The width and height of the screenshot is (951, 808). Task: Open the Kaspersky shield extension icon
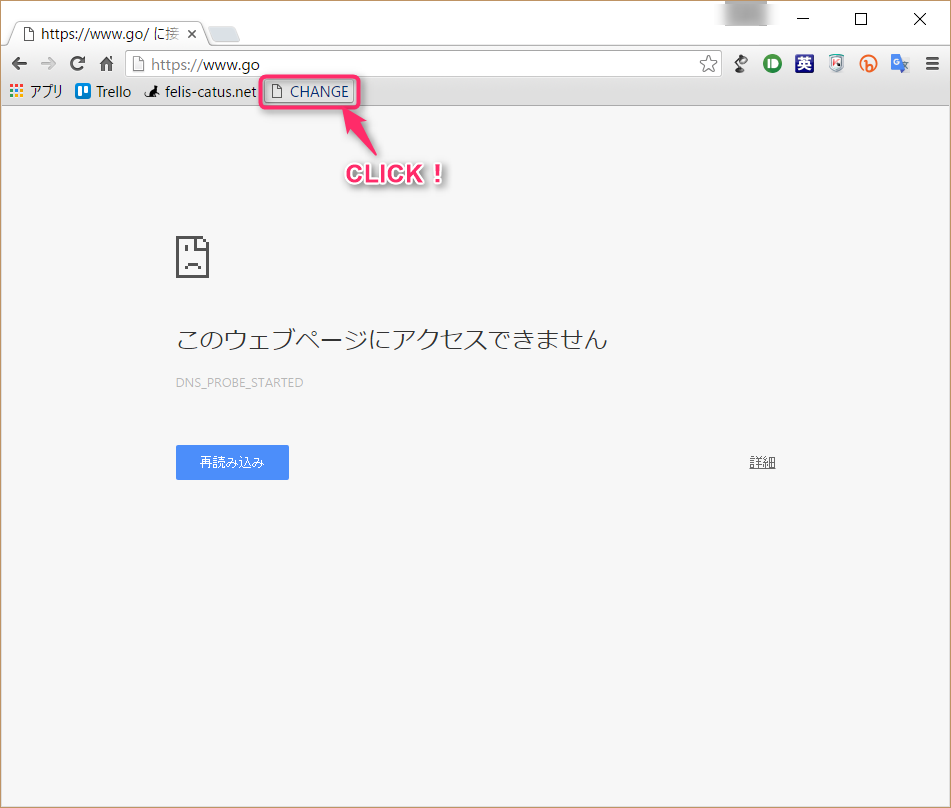coord(836,63)
